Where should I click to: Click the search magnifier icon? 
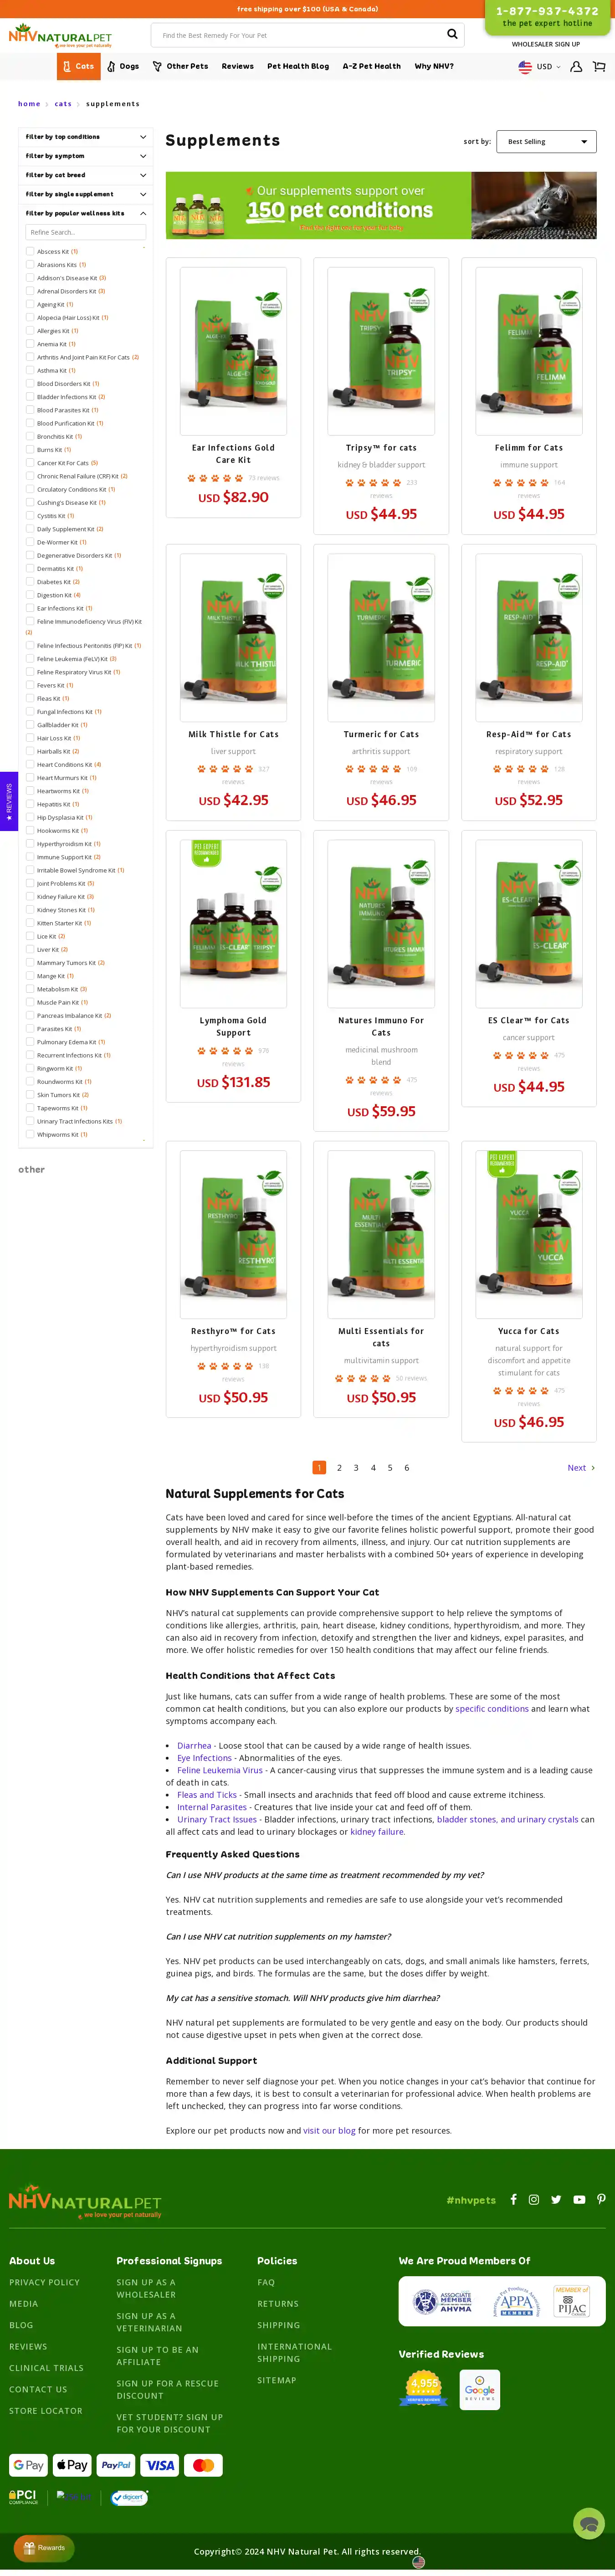coord(452,34)
